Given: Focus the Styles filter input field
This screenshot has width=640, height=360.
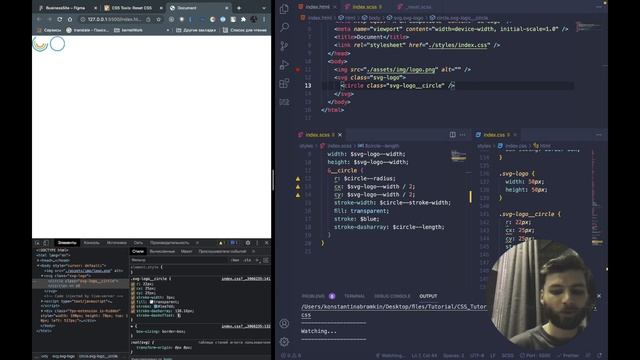Looking at the screenshot, I should [x=178, y=260].
